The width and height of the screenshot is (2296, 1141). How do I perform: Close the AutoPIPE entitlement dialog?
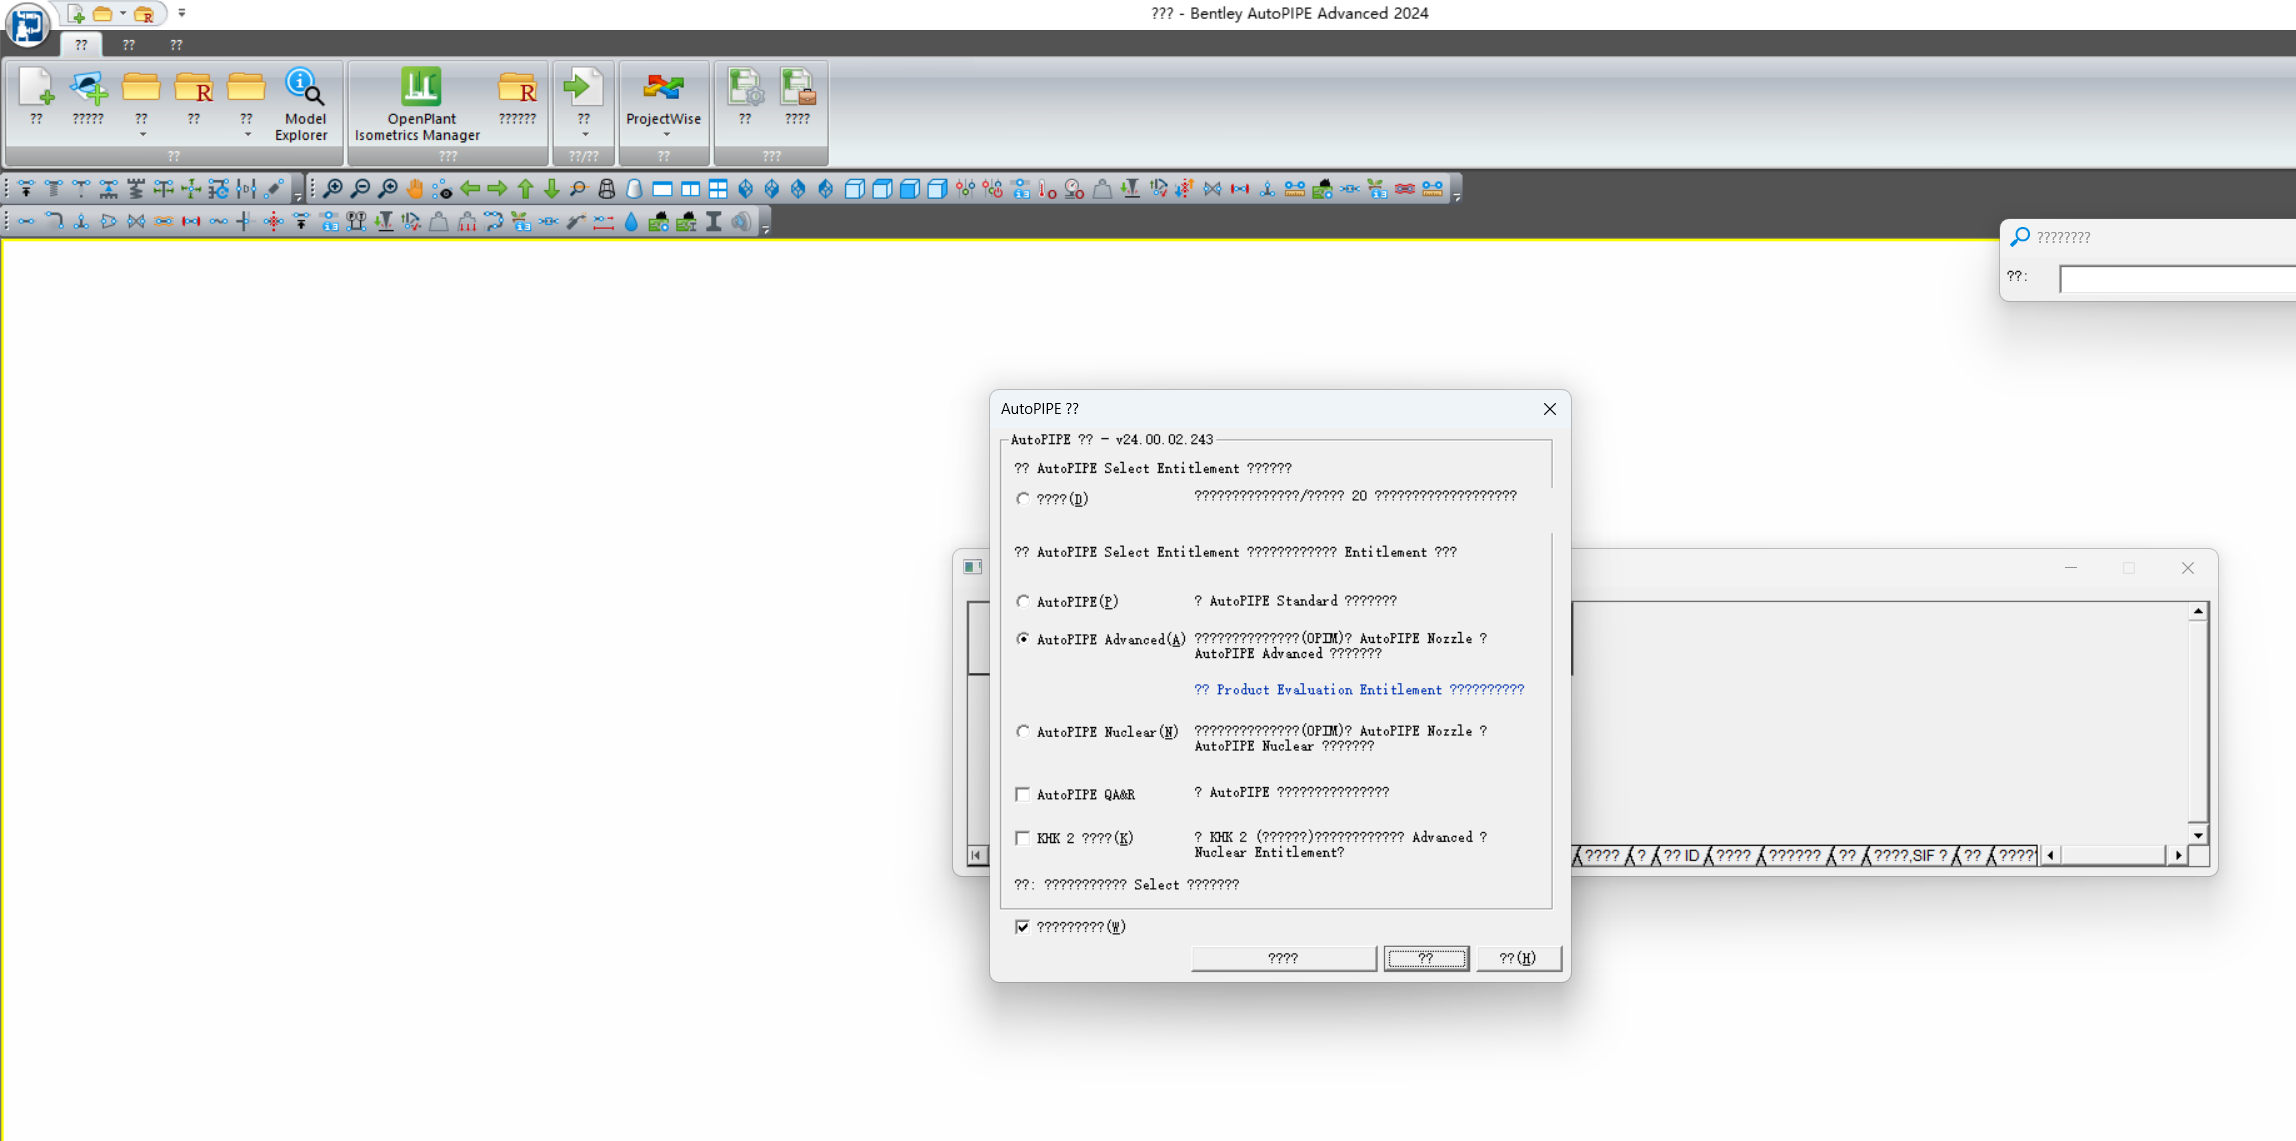point(1549,409)
